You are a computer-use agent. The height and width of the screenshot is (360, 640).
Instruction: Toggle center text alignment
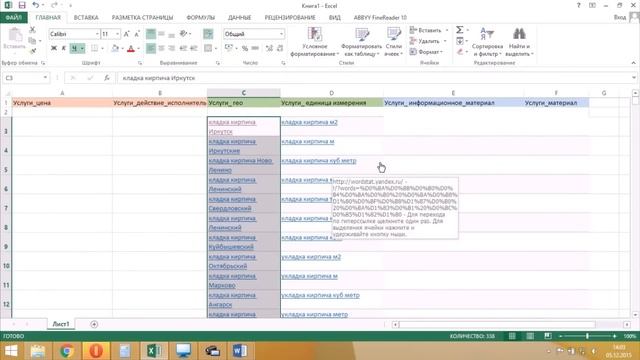[161, 48]
